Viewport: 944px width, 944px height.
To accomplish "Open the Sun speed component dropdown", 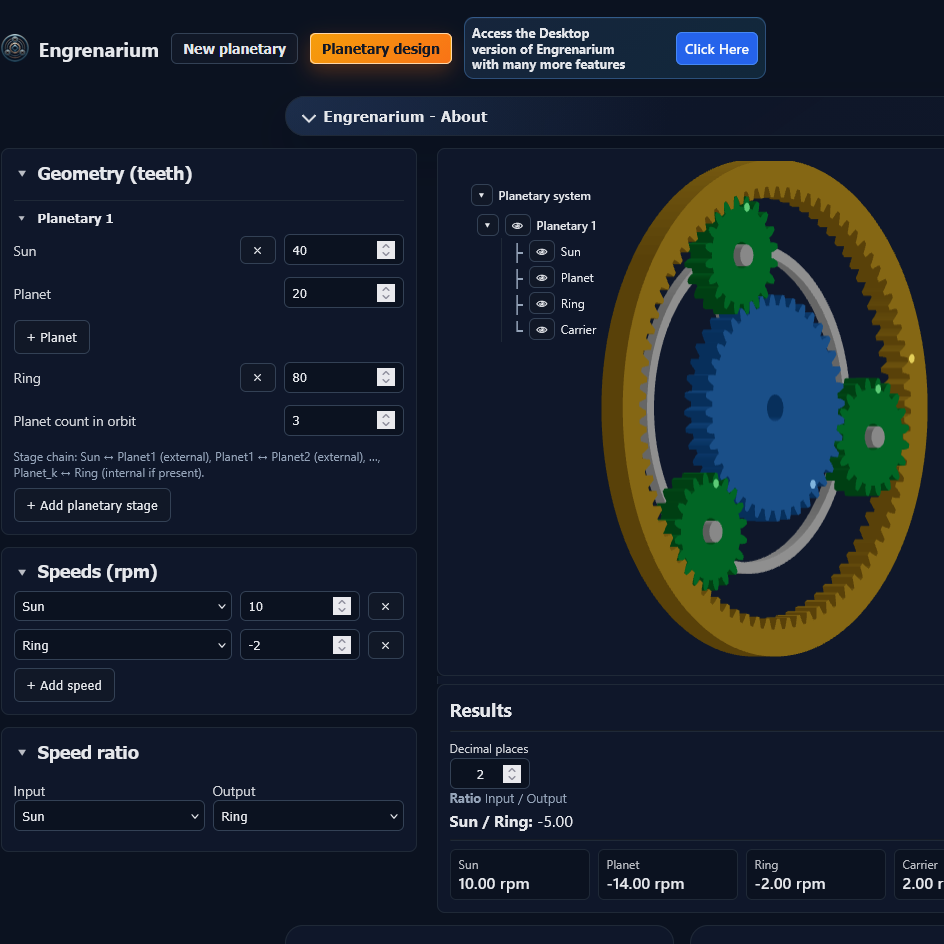I will pyautogui.click(x=123, y=606).
